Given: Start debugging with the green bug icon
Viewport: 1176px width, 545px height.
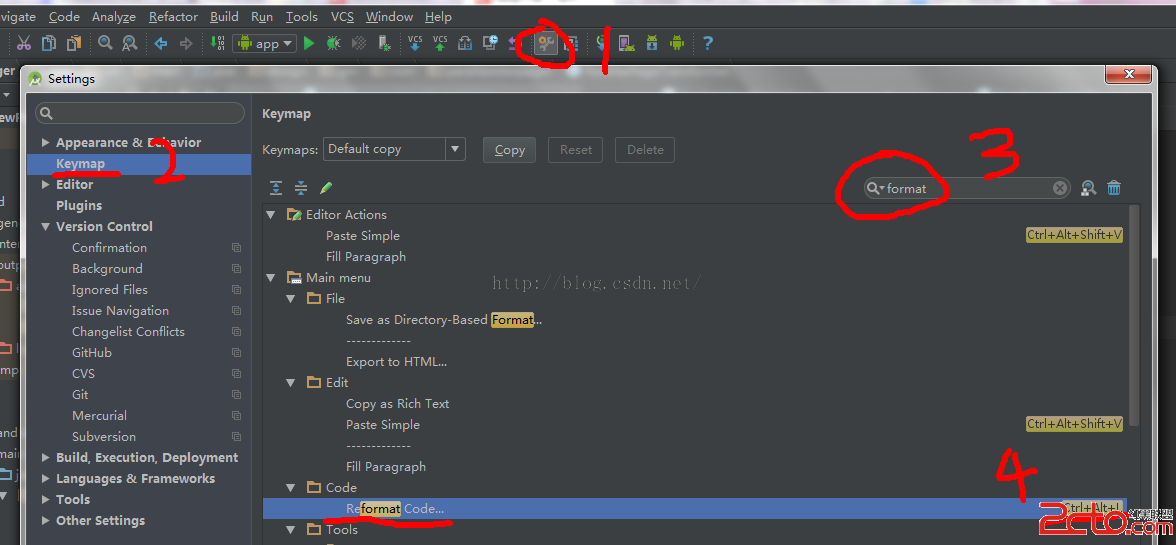Looking at the screenshot, I should 334,43.
